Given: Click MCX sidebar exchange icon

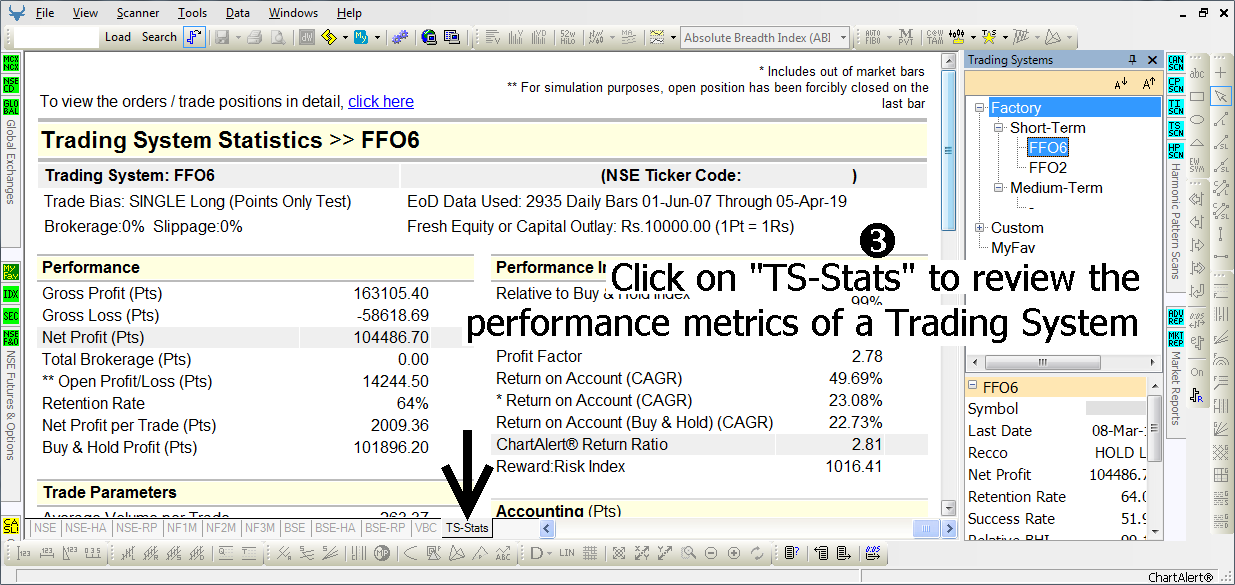Looking at the screenshot, I should (11, 63).
